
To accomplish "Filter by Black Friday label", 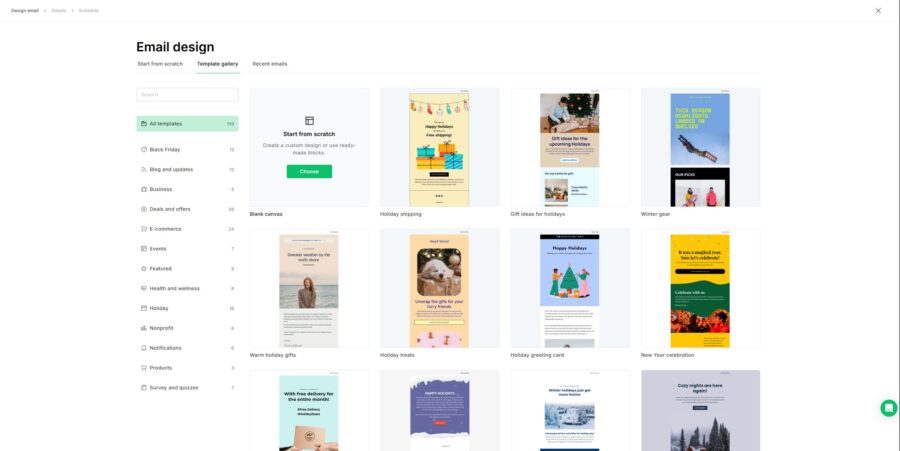I will 165,149.
